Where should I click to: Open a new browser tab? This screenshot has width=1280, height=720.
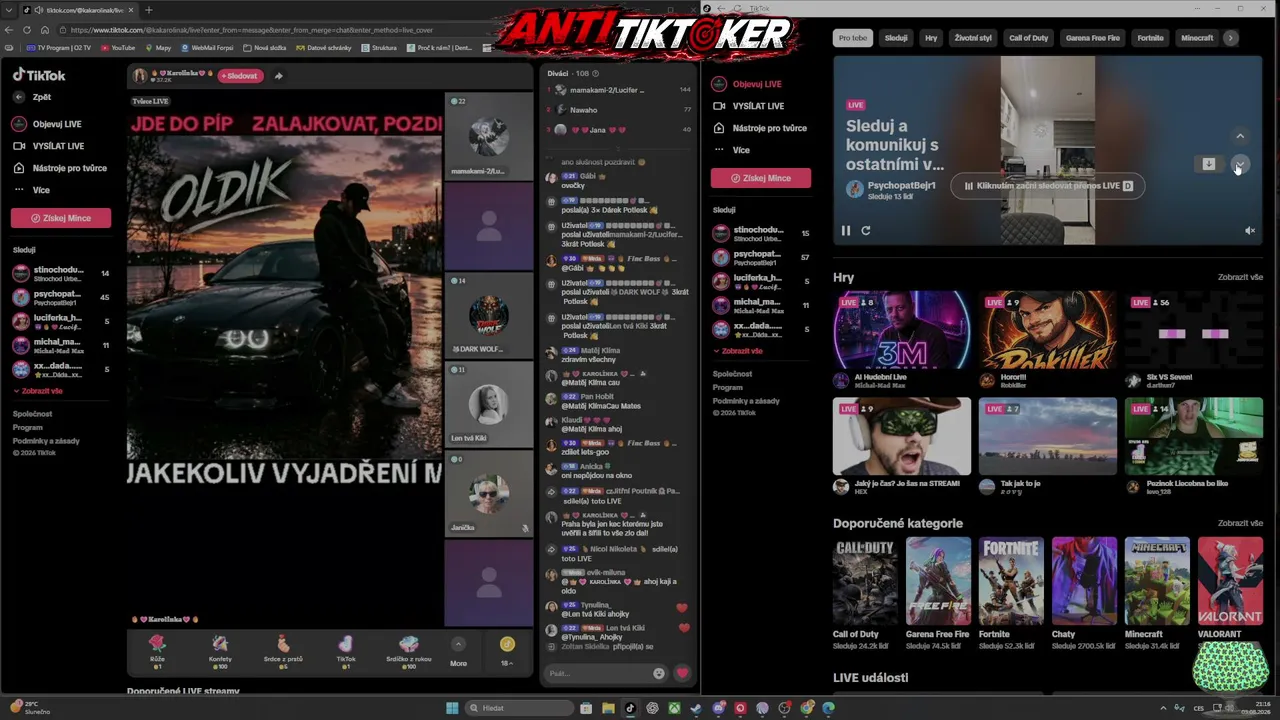tap(149, 10)
